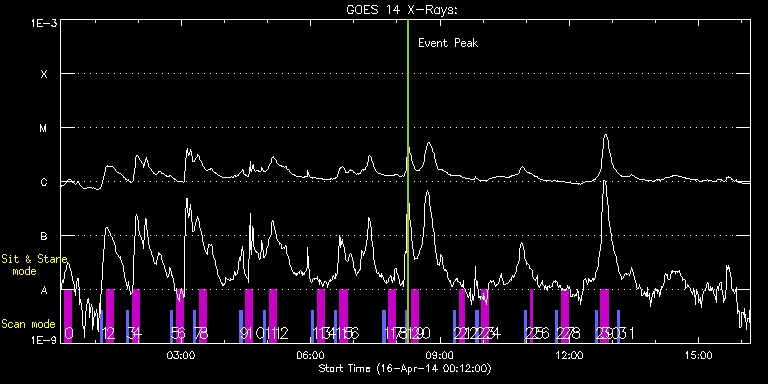768x384 pixels.
Task: Click the 'B' flare class label
Action: click(x=44, y=236)
